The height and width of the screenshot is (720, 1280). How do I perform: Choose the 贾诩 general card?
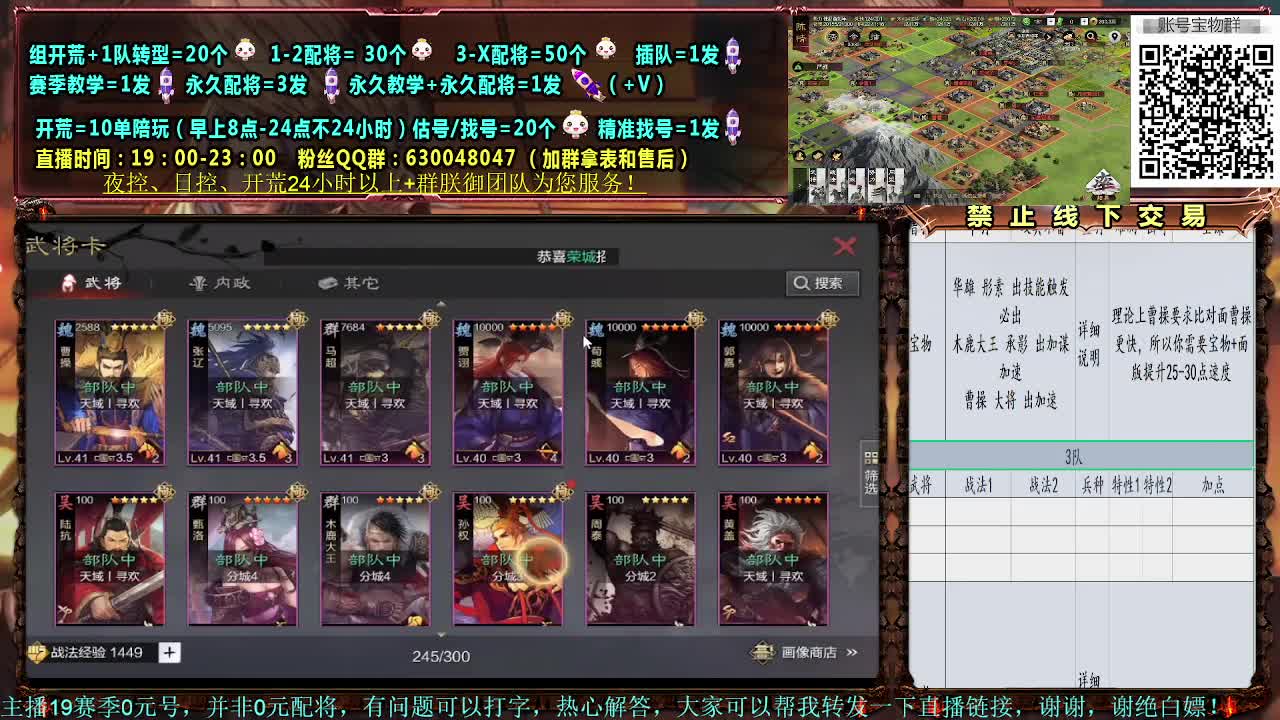(508, 393)
